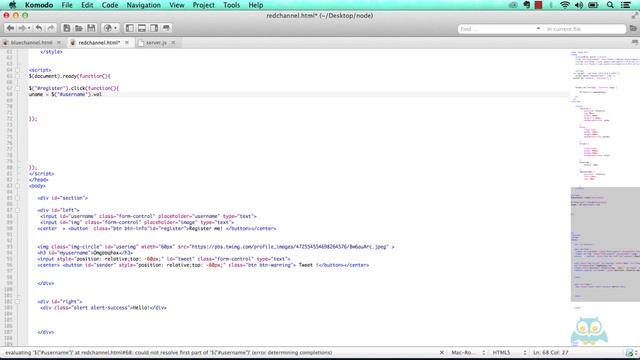The height and width of the screenshot is (360, 640).
Task: Click the minimap's highlighted viewport region
Action: 605,244
